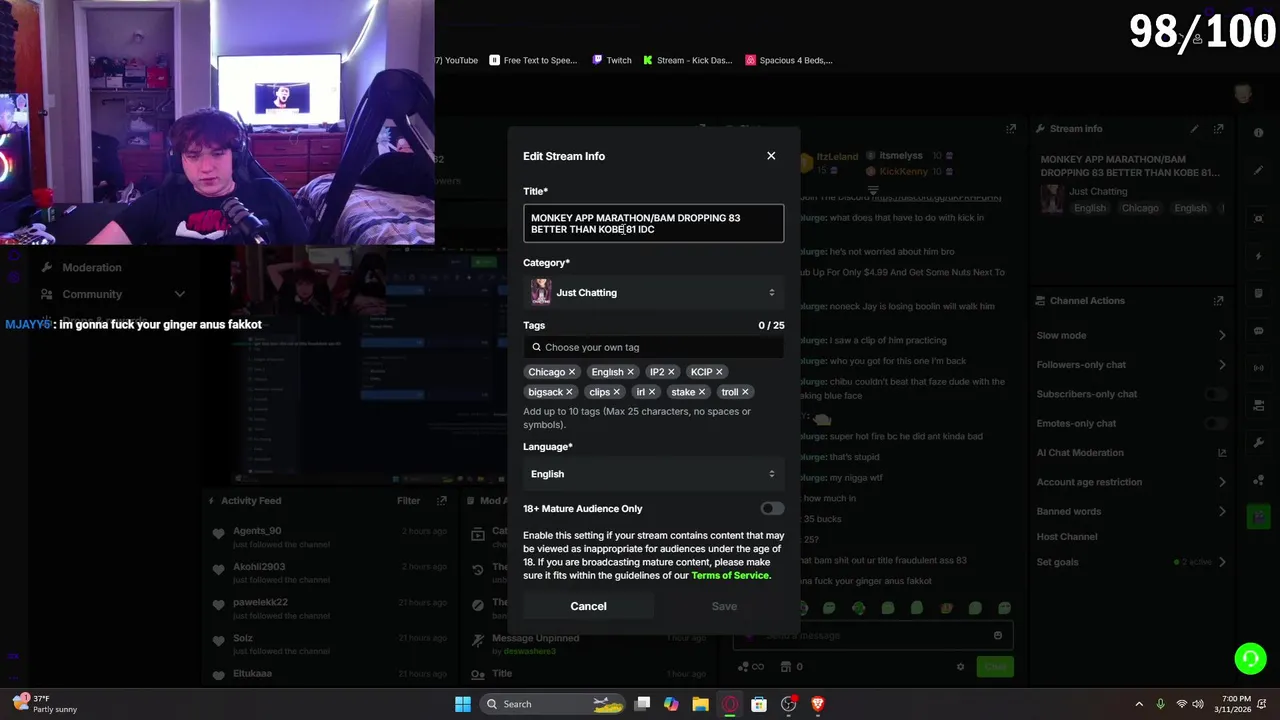
Task: Remove the English tag
Action: (630, 372)
